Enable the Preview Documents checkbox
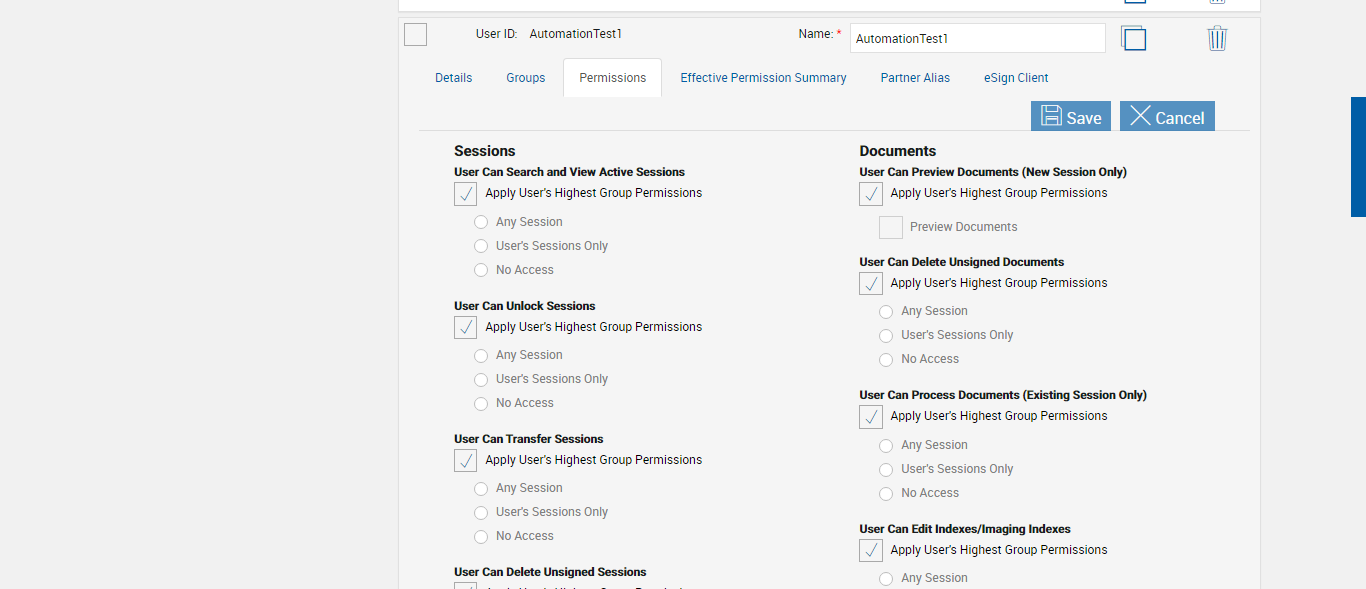This screenshot has height=589, width=1366. [891, 228]
